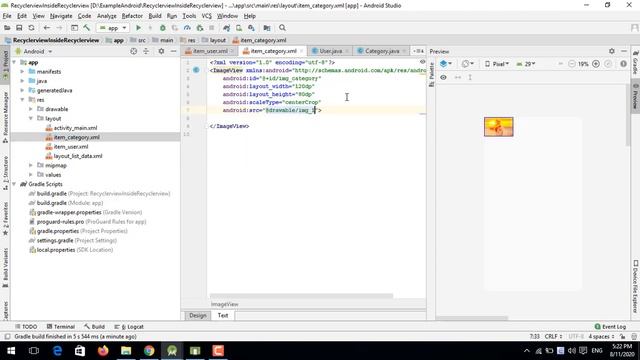Click Scroll from Source target icon in Project panel
Screen dimensions: 640x360
(x=133, y=51)
